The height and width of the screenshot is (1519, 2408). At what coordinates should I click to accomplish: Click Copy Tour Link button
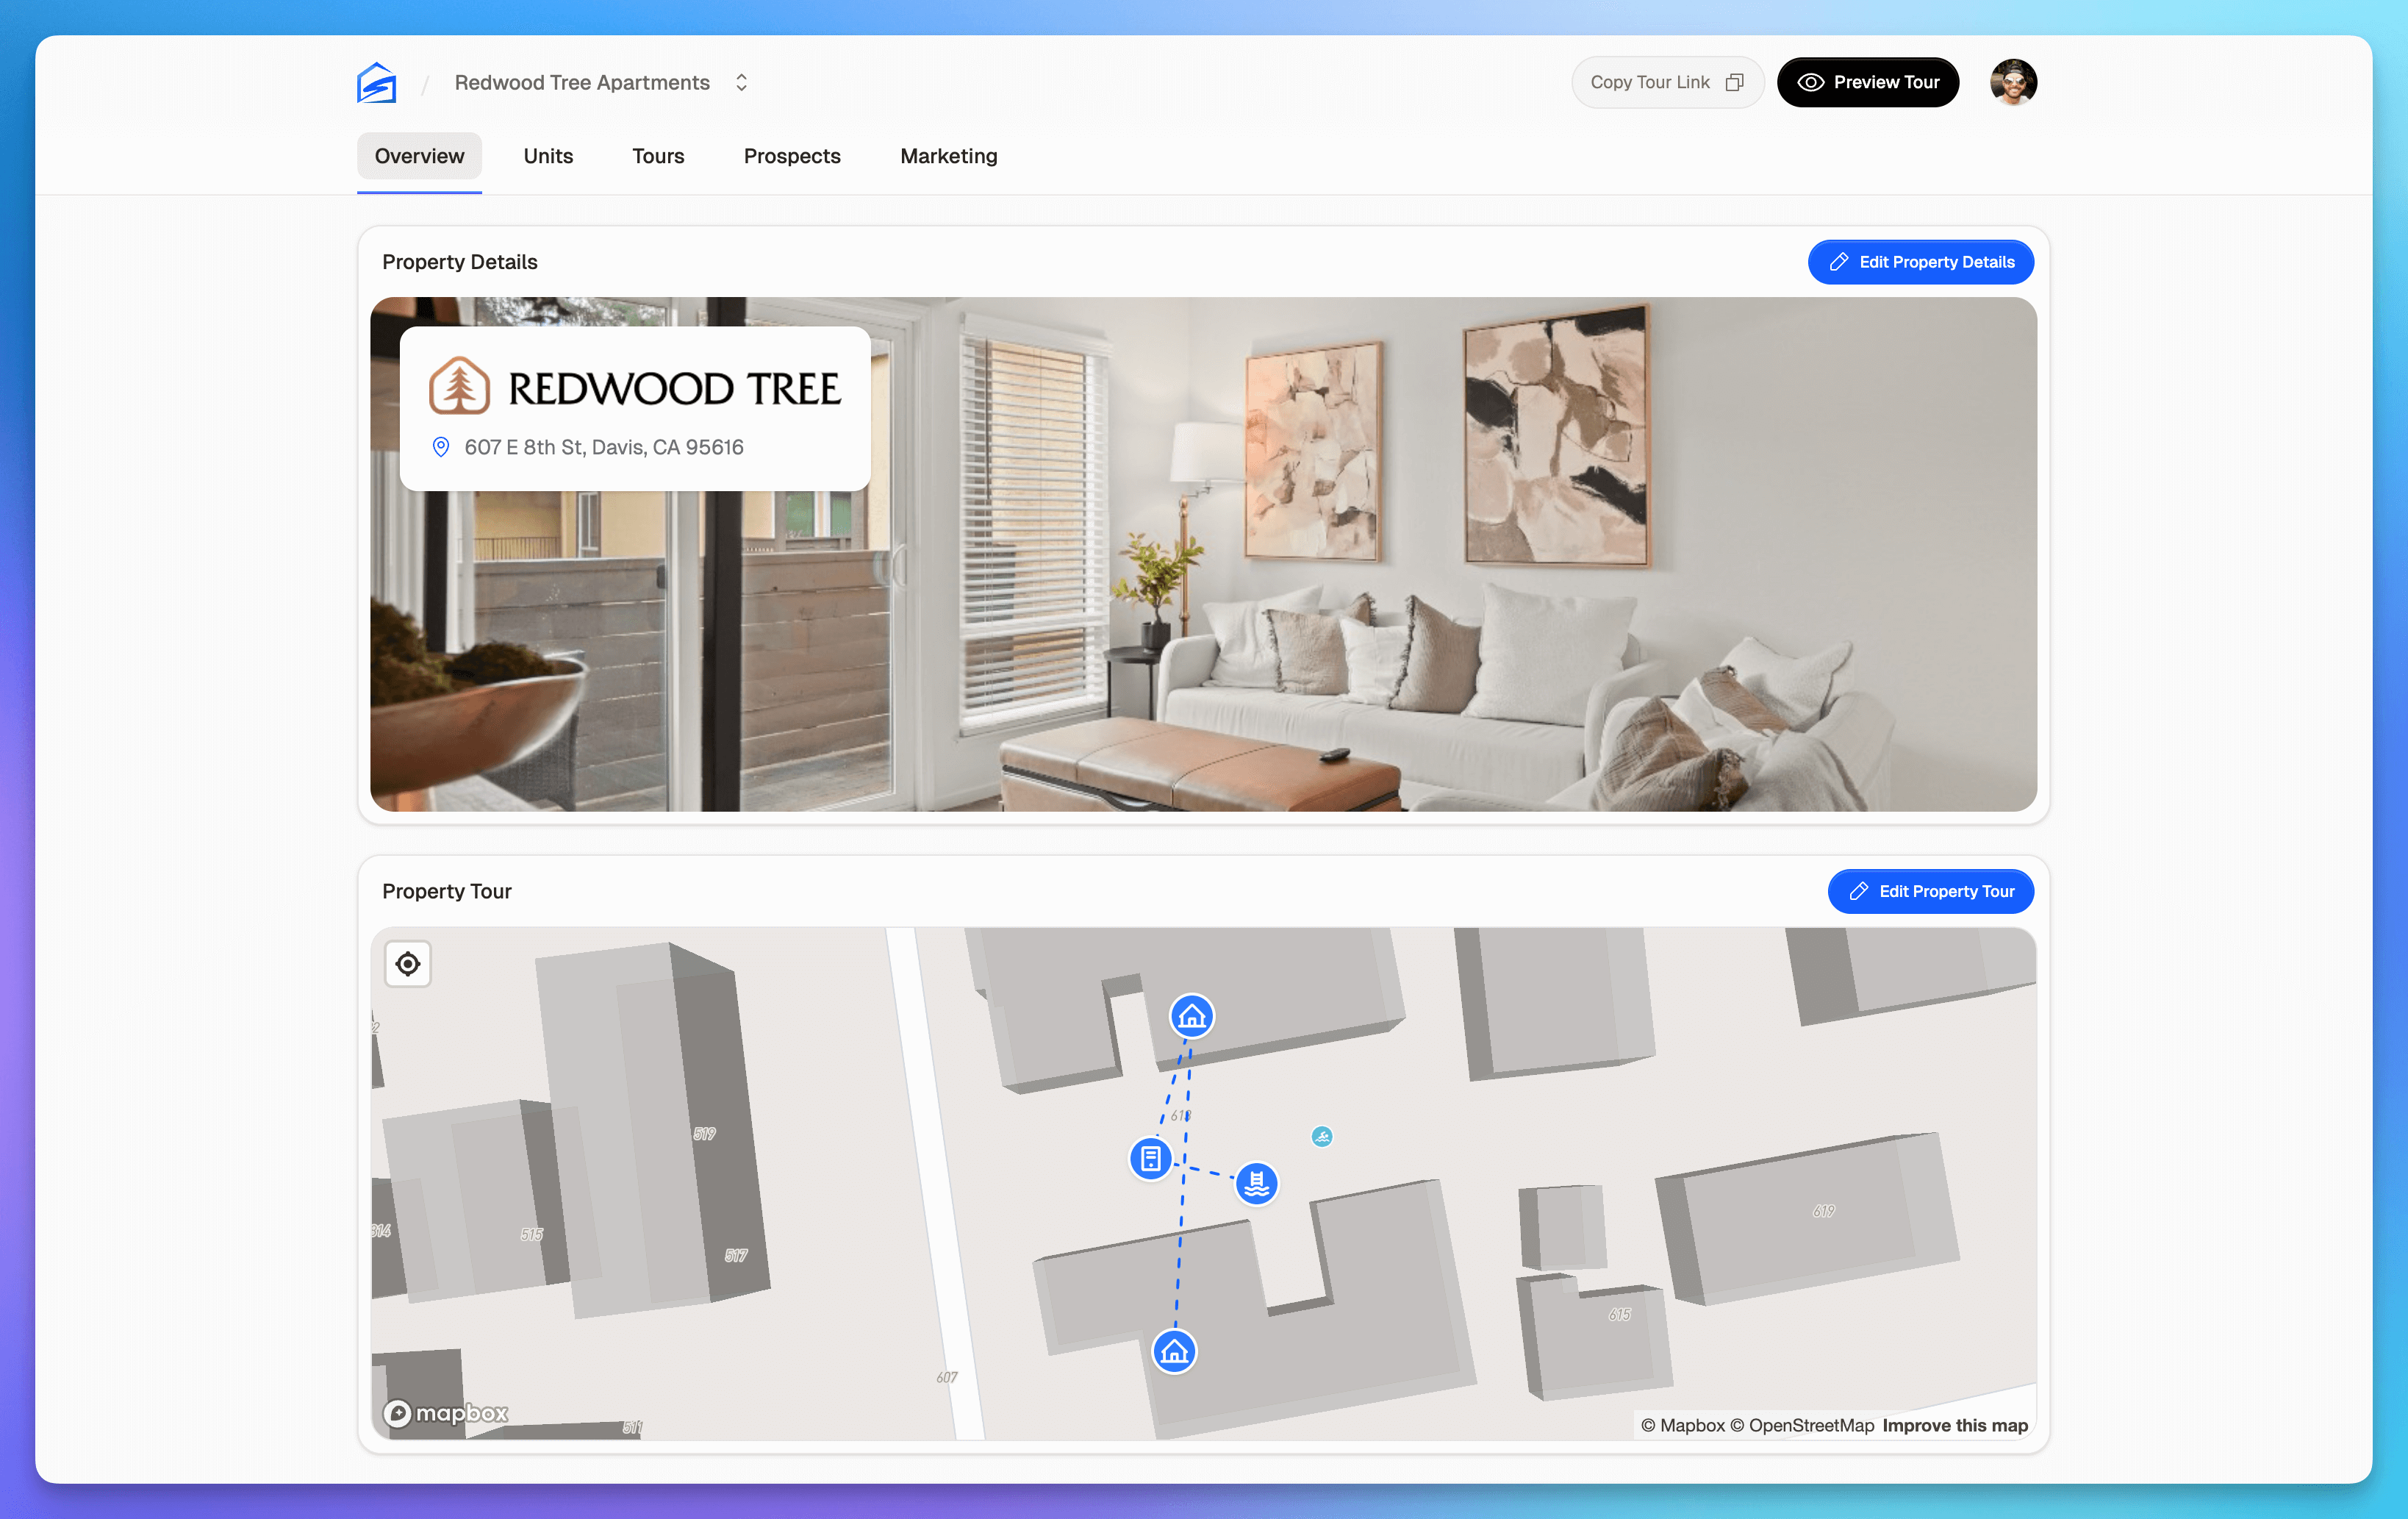pos(1666,82)
